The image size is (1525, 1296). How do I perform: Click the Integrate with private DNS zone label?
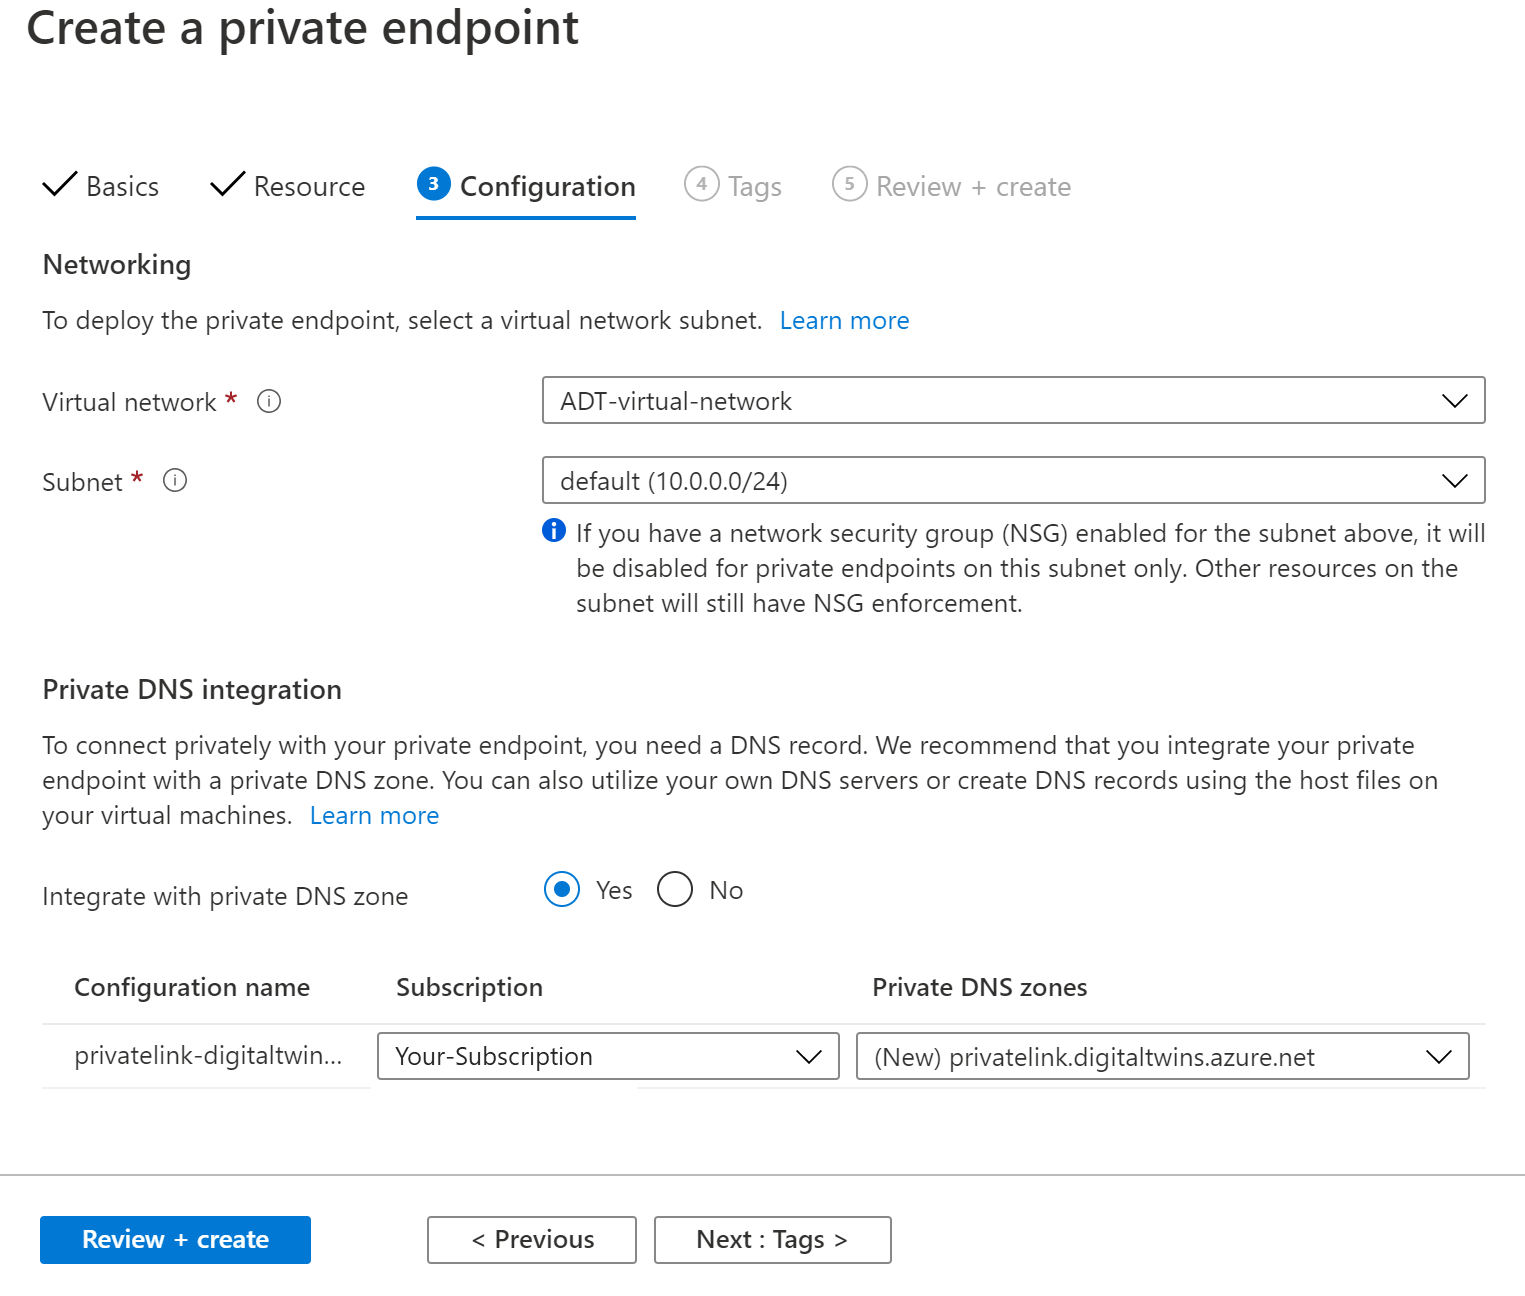pyautogui.click(x=225, y=897)
